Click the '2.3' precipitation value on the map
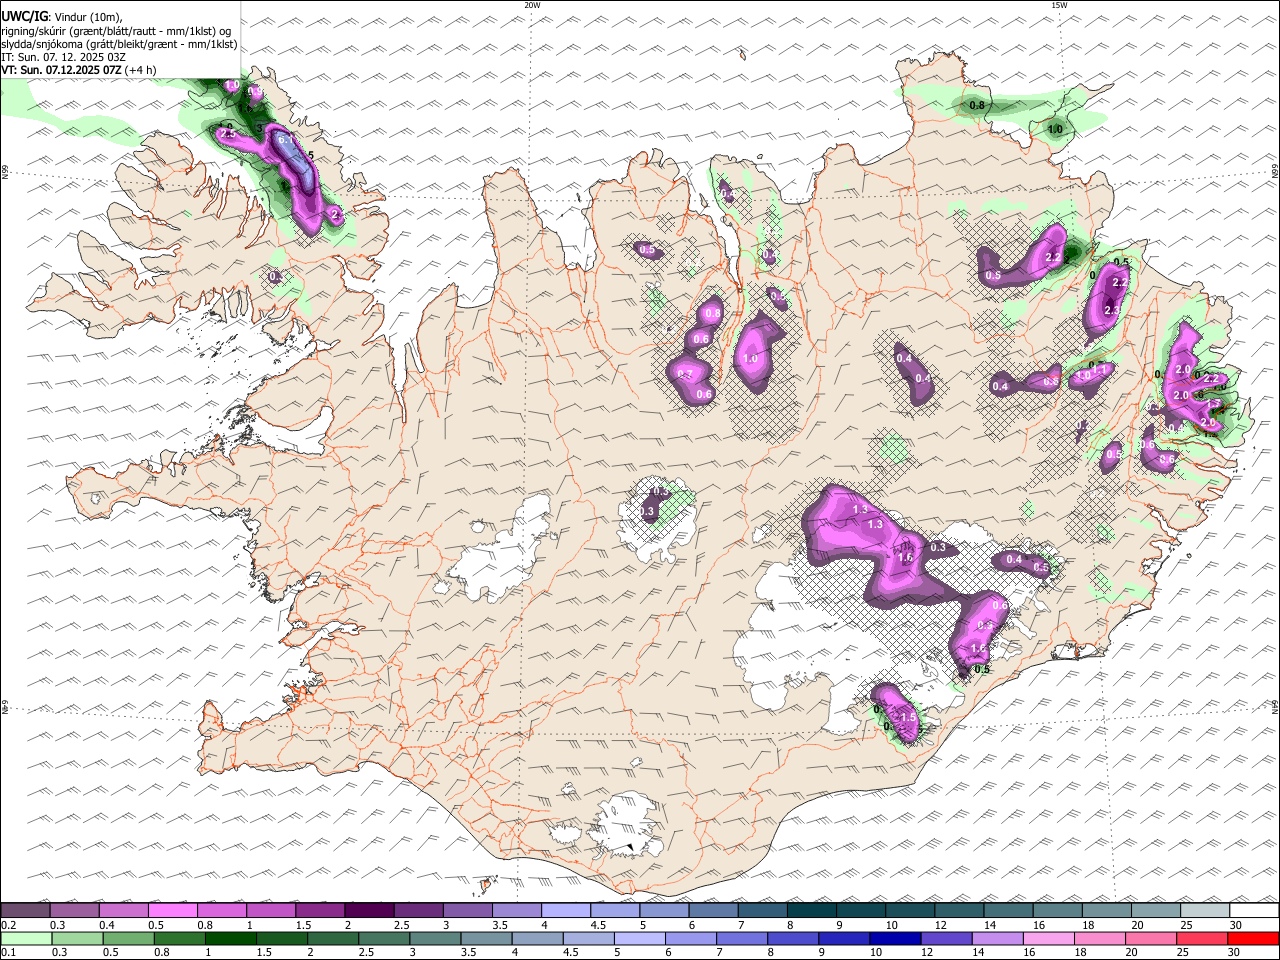Image resolution: width=1280 pixels, height=960 pixels. point(1112,311)
